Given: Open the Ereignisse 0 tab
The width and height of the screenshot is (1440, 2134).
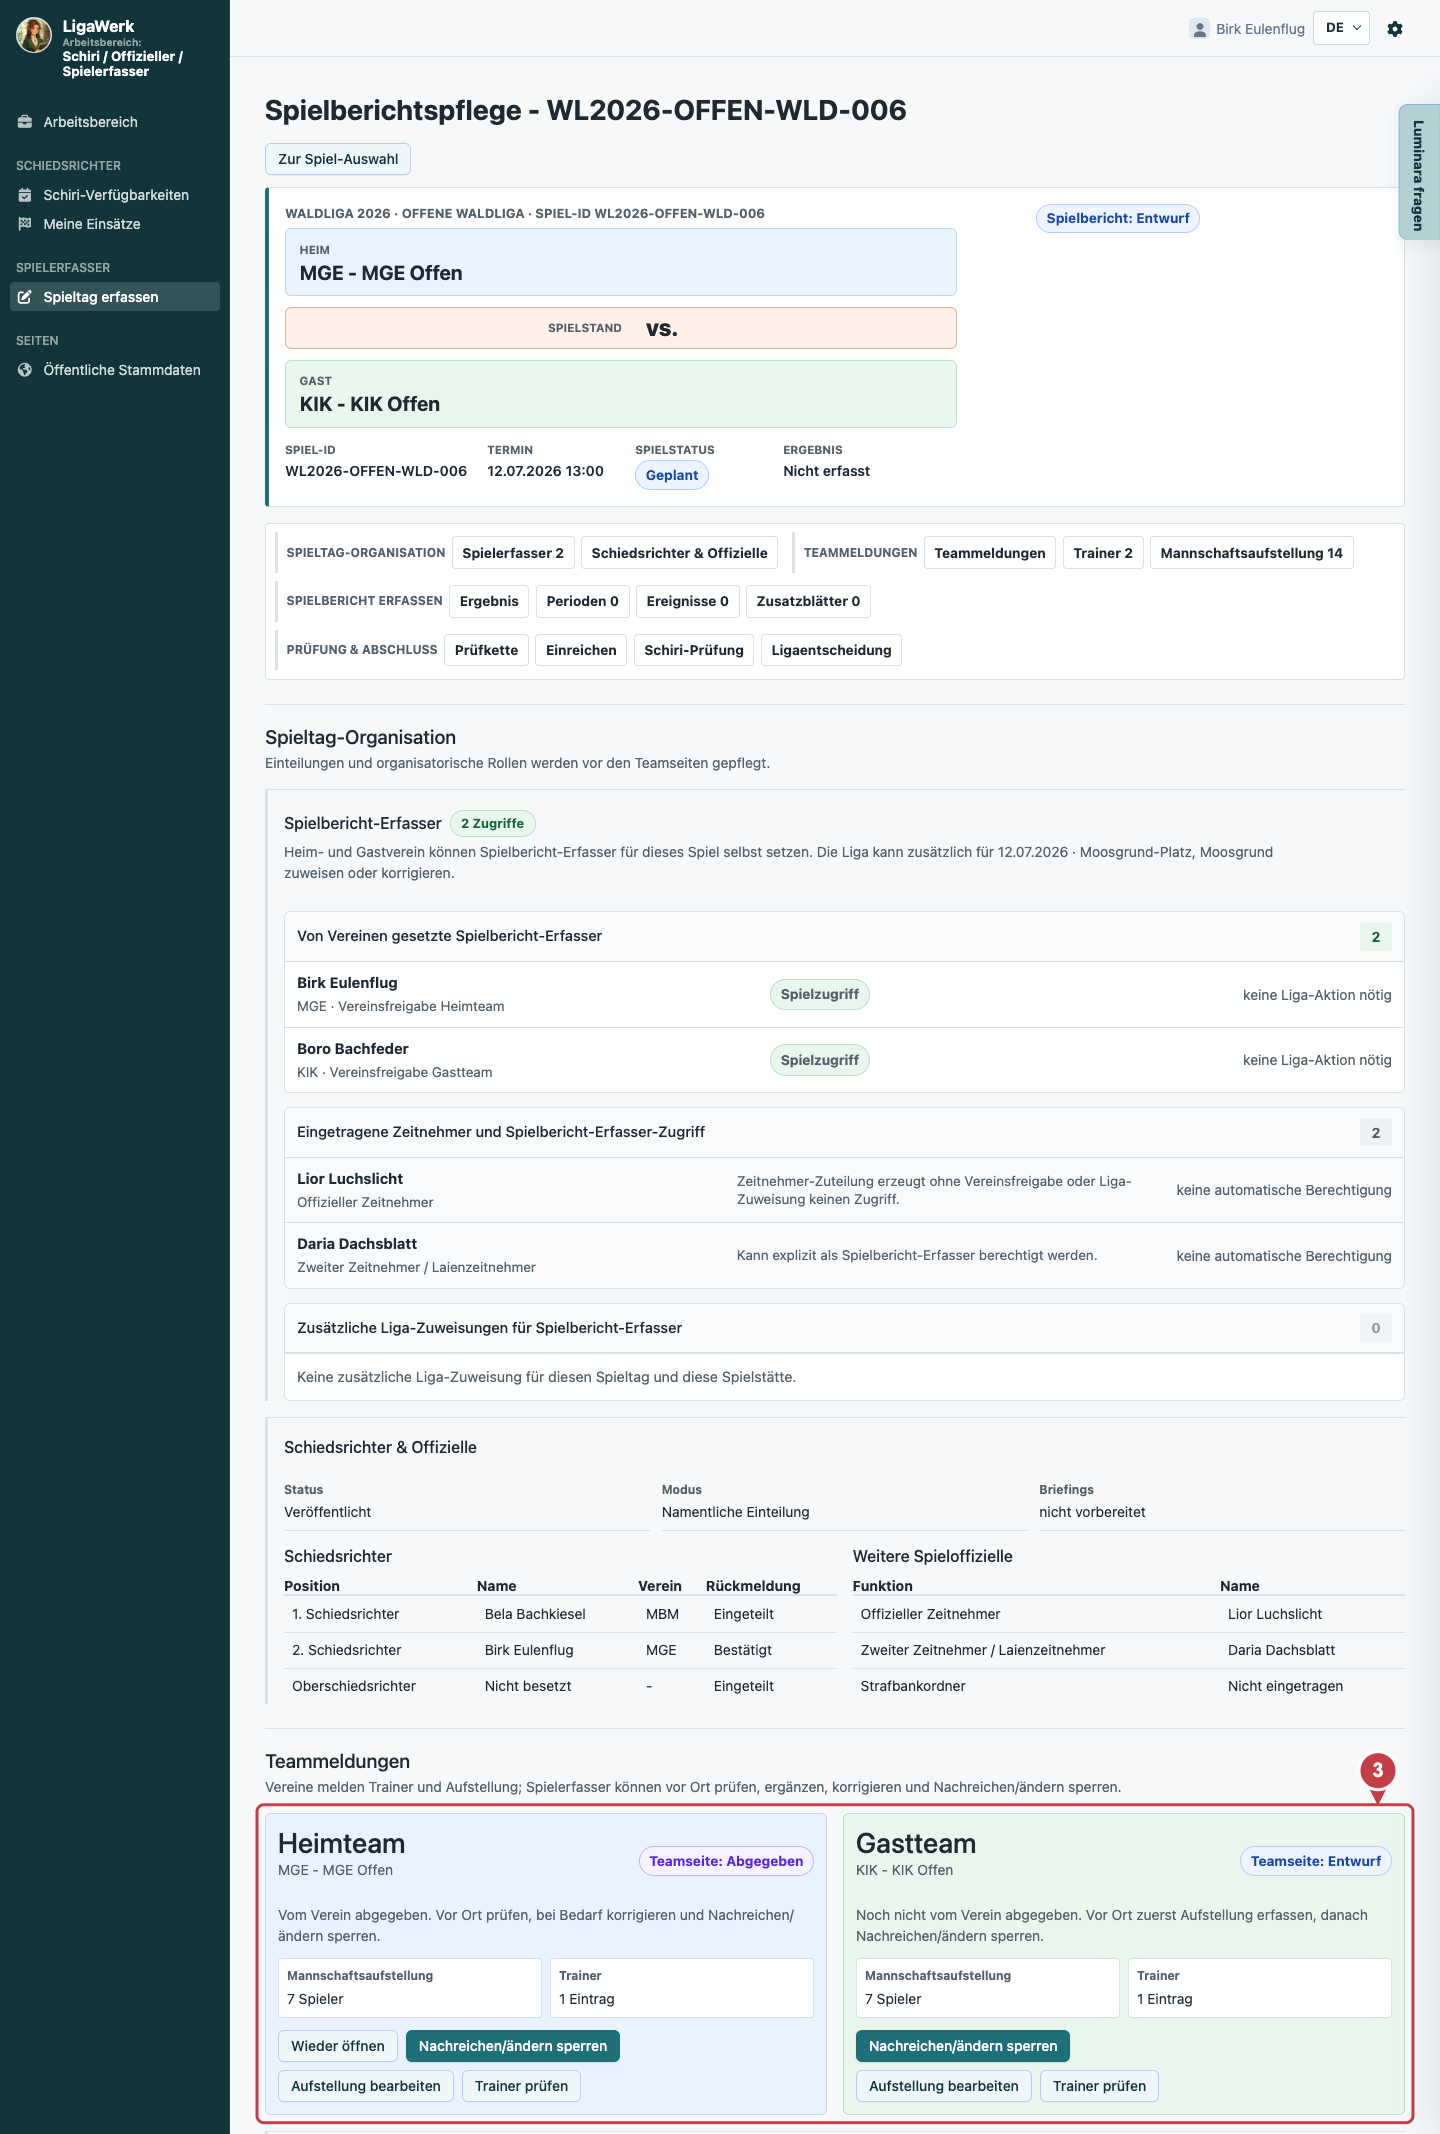Looking at the screenshot, I should pyautogui.click(x=688, y=601).
